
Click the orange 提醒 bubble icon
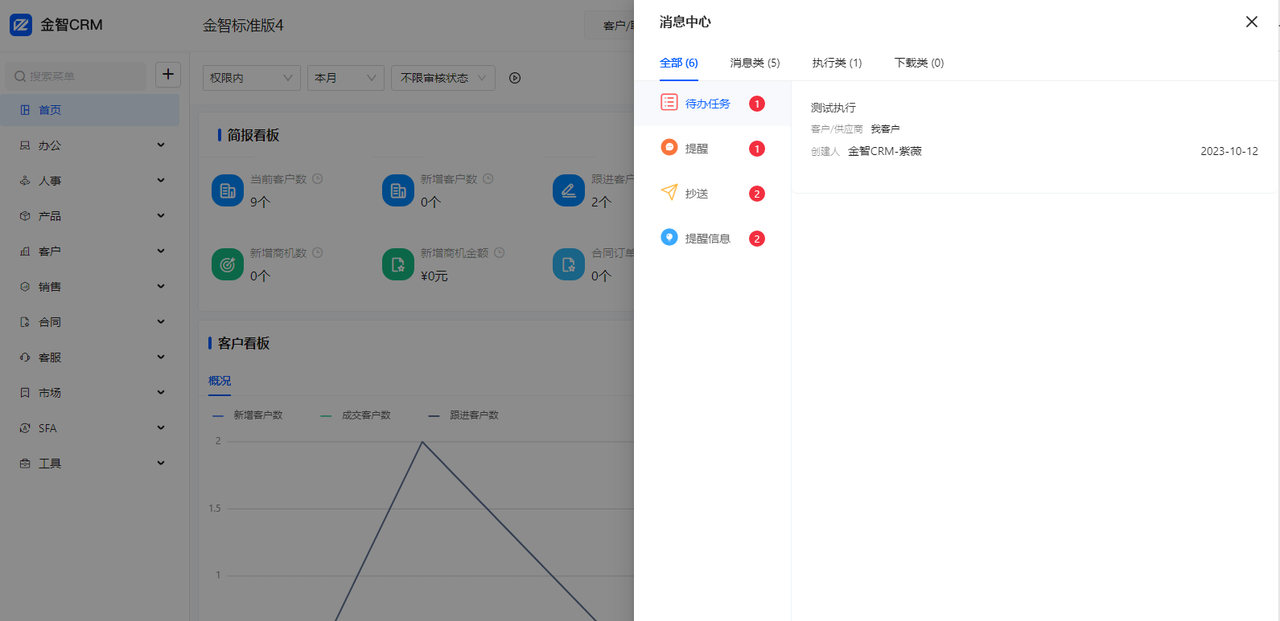pos(669,148)
